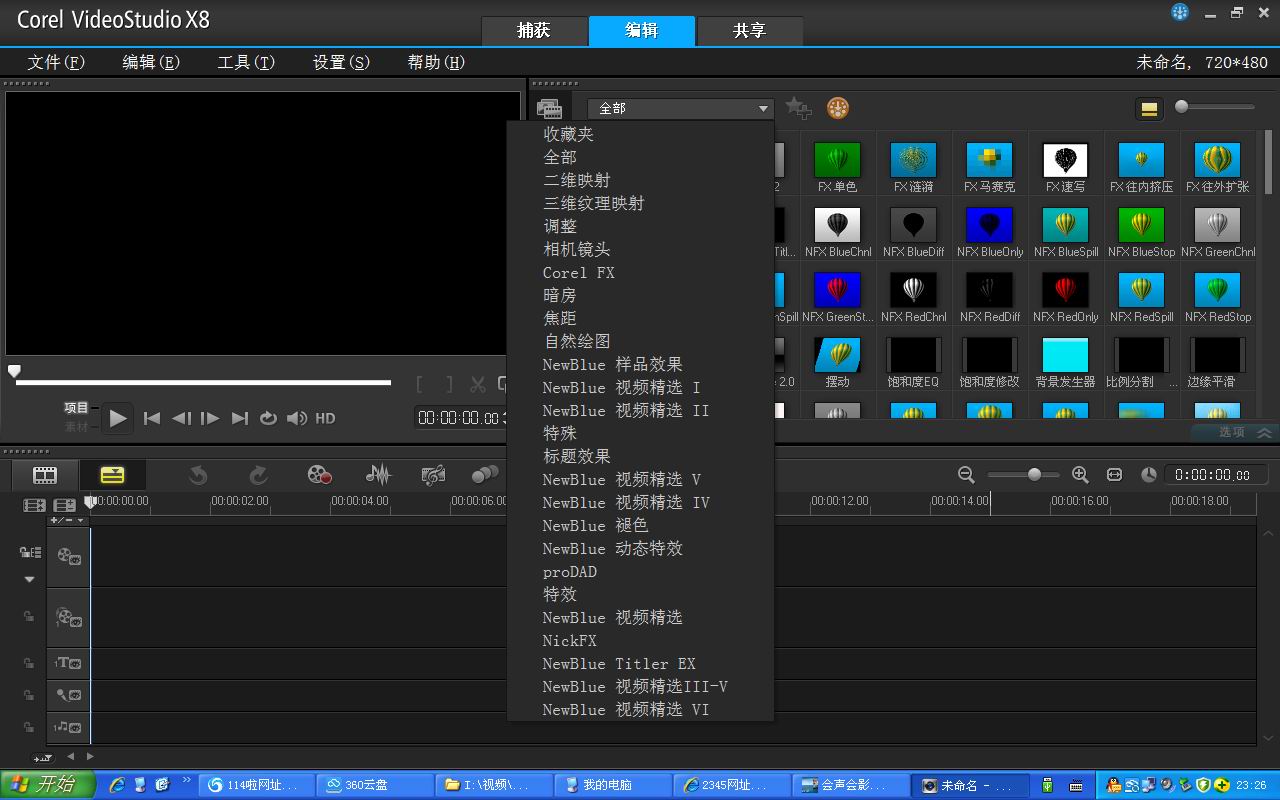Expand the track show/hide dropdown arrow
Viewport: 1280px width, 800px height.
29,579
